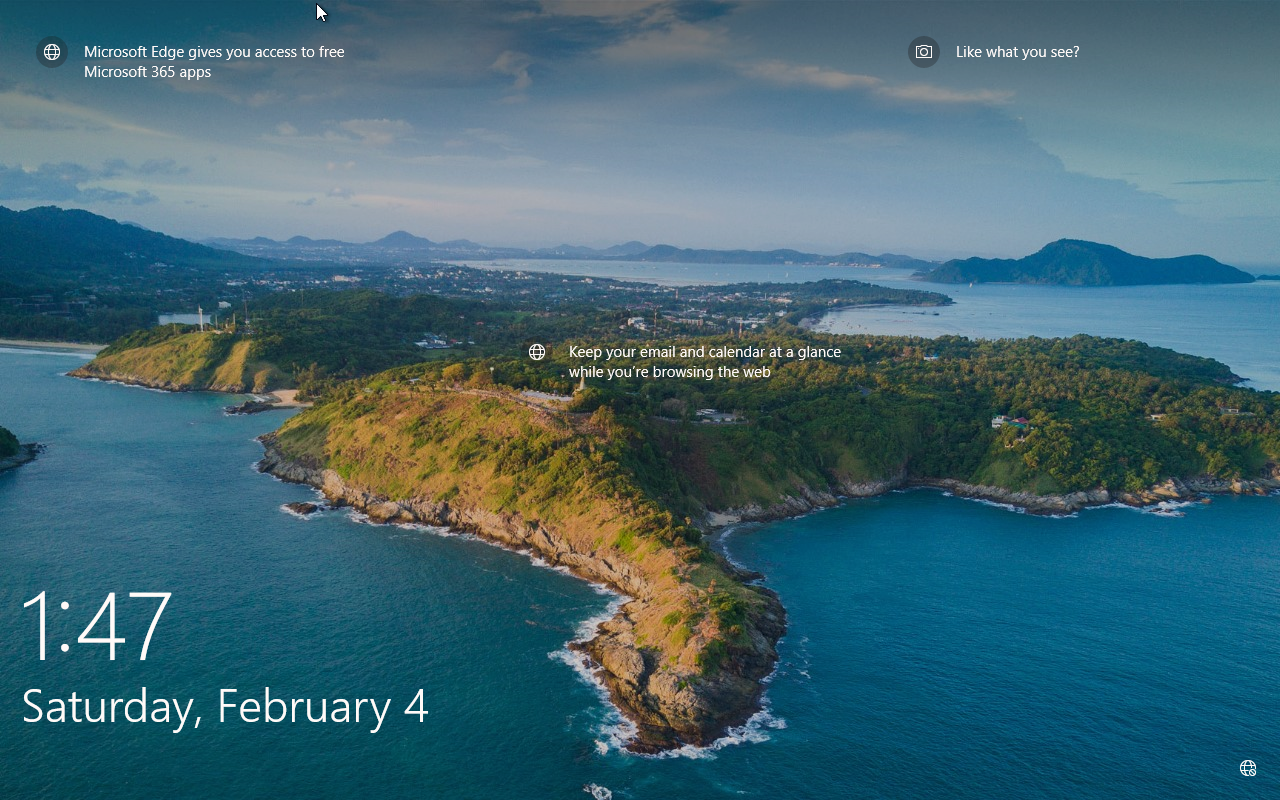The height and width of the screenshot is (800, 1280).
Task: Click the globe icon beside email and calendar tip
Action: (537, 352)
